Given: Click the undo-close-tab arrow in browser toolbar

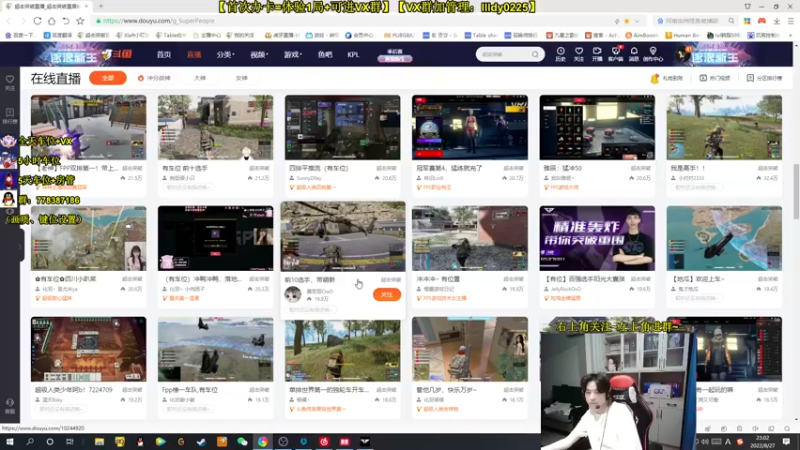Looking at the screenshot, I should [66, 21].
